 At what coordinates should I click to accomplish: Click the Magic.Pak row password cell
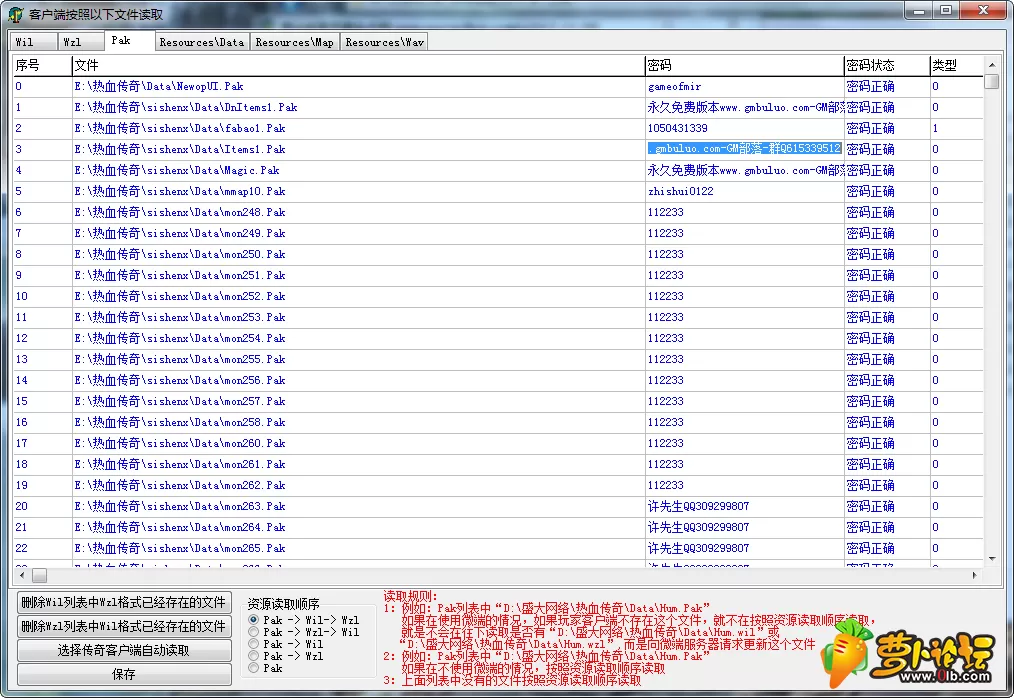[746, 170]
